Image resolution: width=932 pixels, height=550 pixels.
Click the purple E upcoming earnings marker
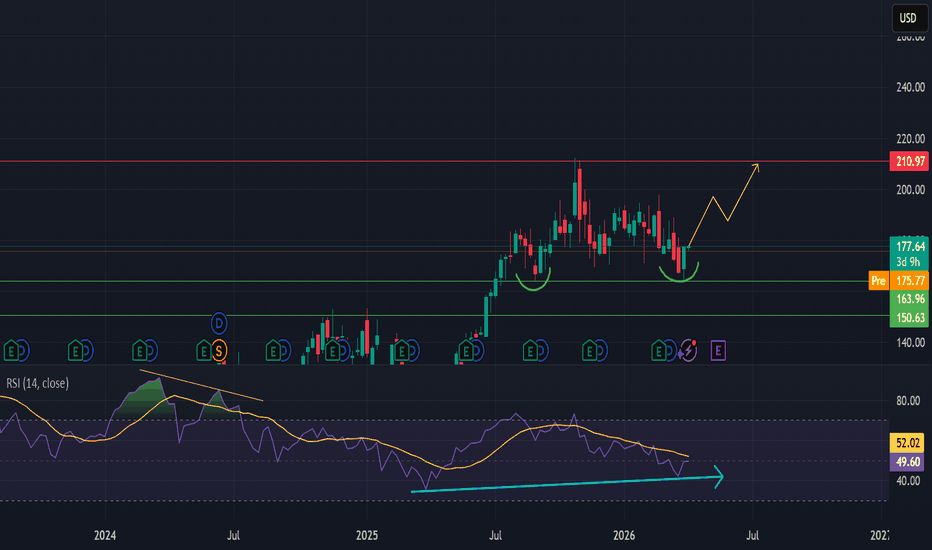718,351
